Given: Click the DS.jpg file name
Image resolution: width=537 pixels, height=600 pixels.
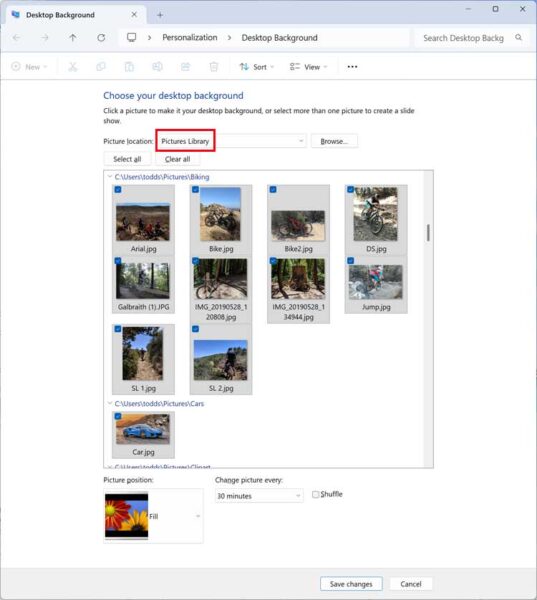Looking at the screenshot, I should tap(376, 249).
